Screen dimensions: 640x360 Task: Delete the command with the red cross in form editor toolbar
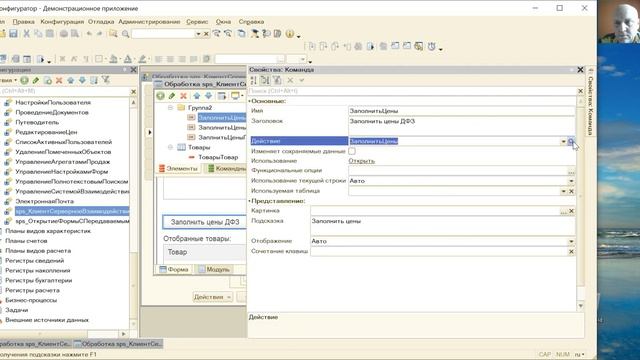(184, 96)
